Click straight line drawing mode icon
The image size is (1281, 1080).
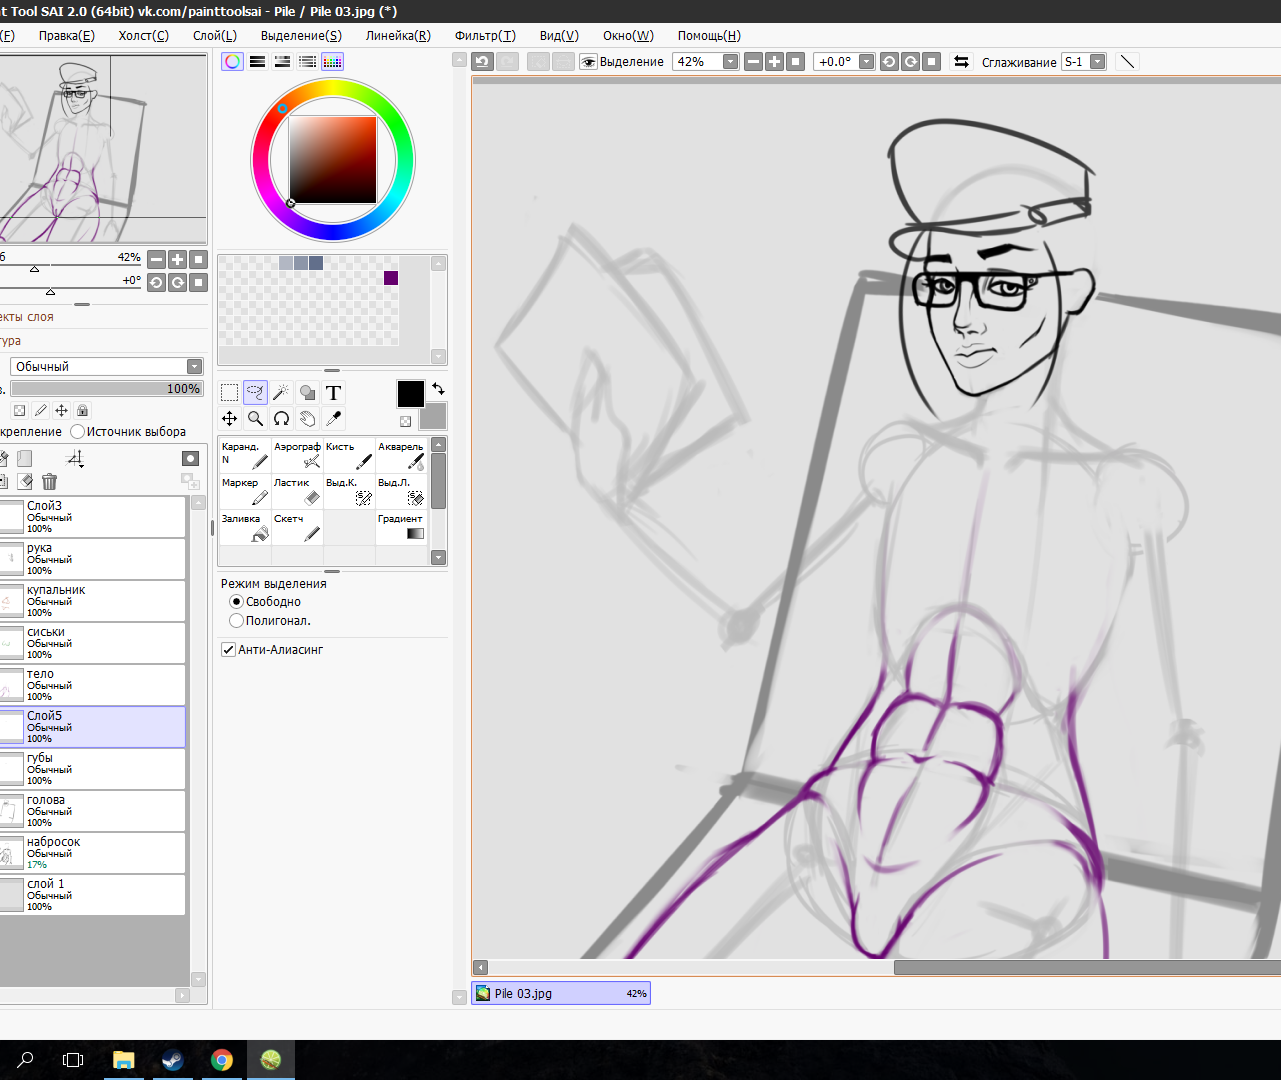coord(1127,62)
